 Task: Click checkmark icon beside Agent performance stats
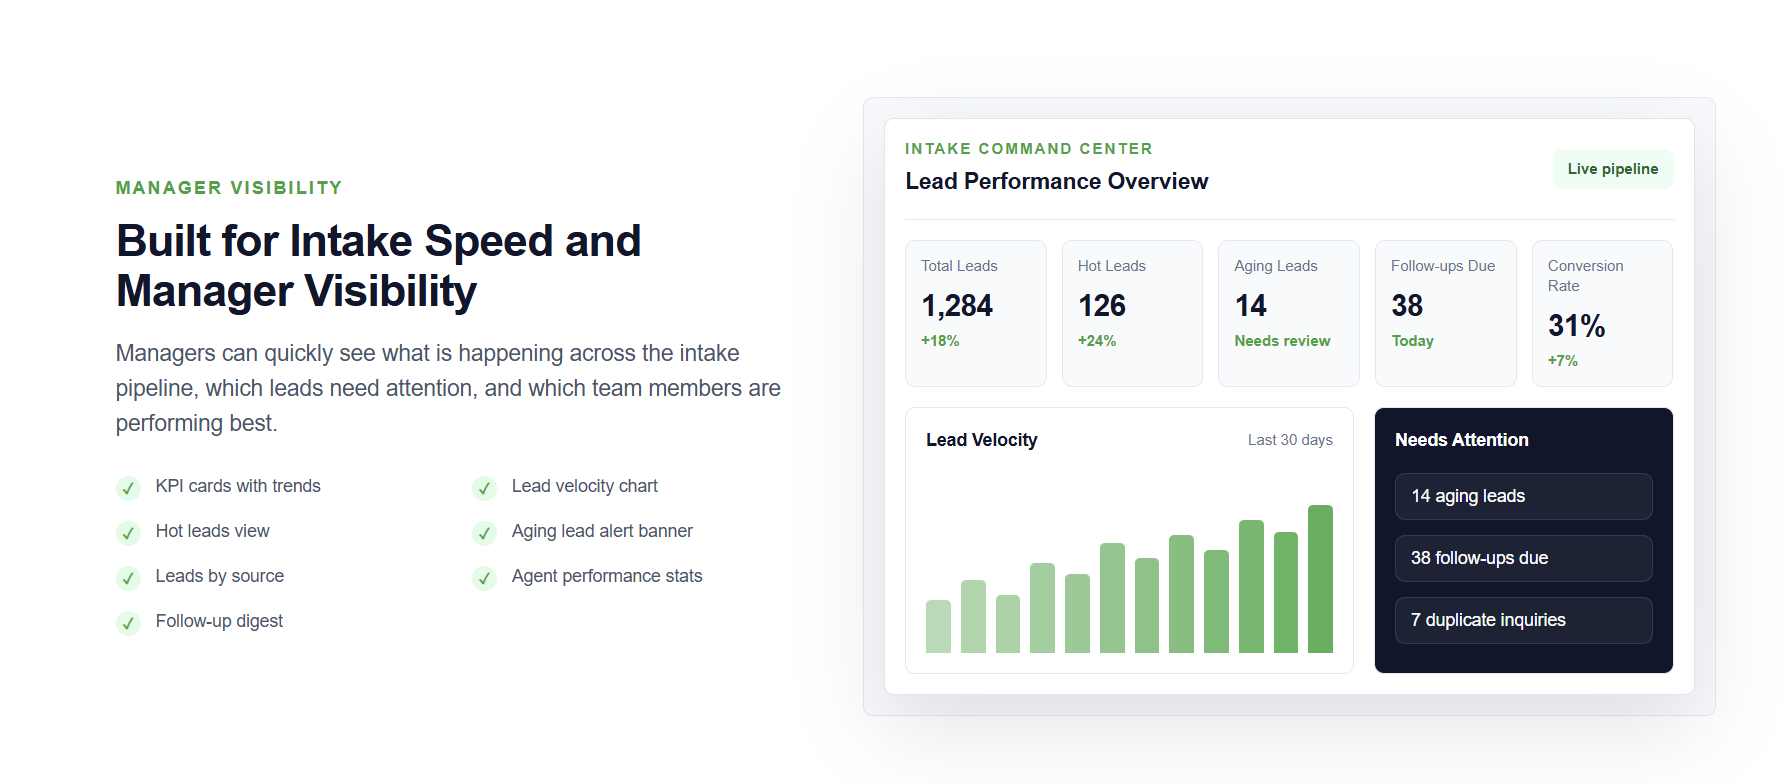pos(484,578)
